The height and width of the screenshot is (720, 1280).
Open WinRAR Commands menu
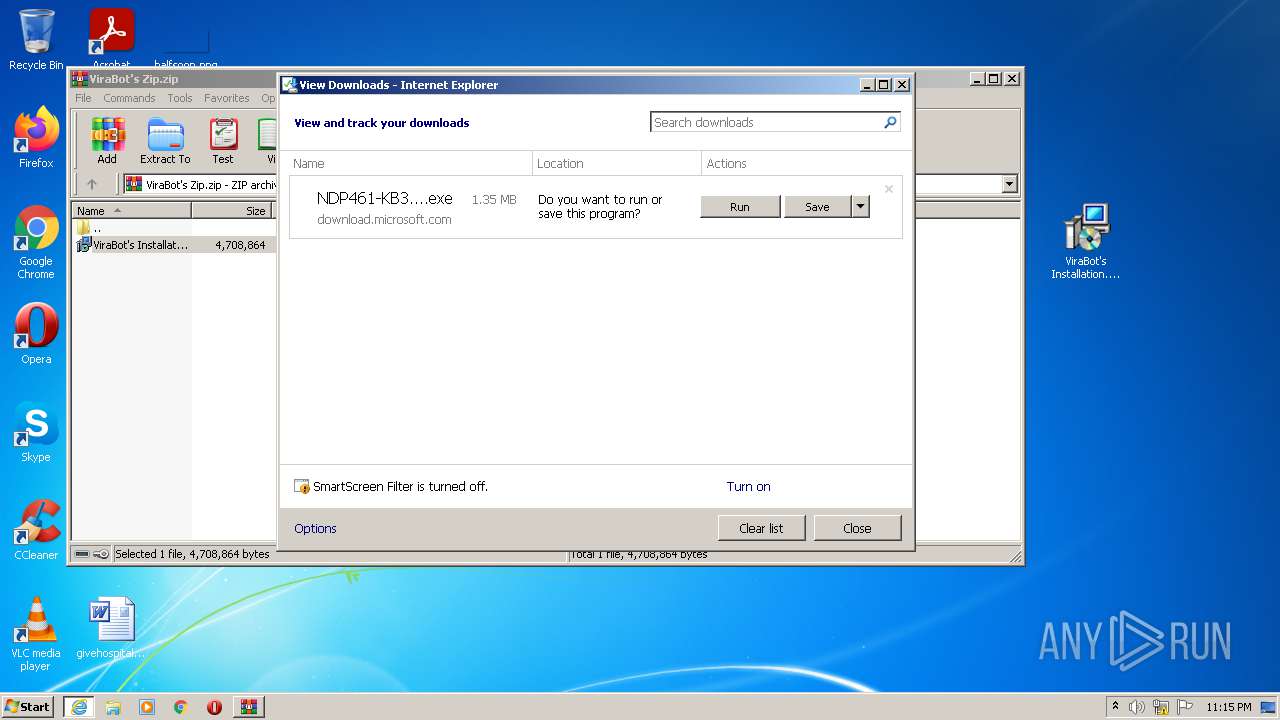pos(129,98)
